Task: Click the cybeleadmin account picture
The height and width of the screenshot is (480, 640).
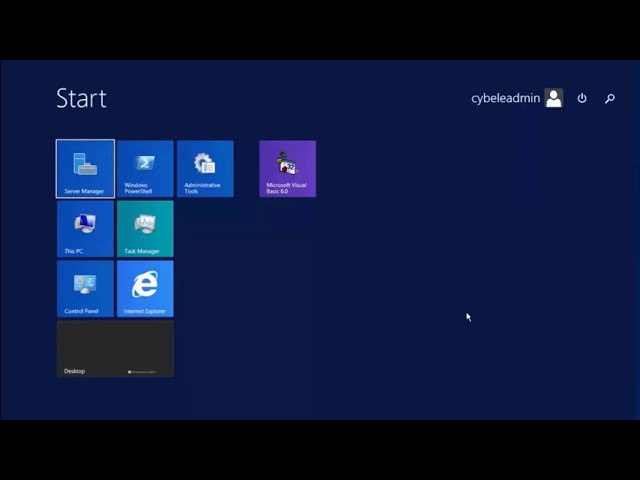Action: [x=554, y=98]
